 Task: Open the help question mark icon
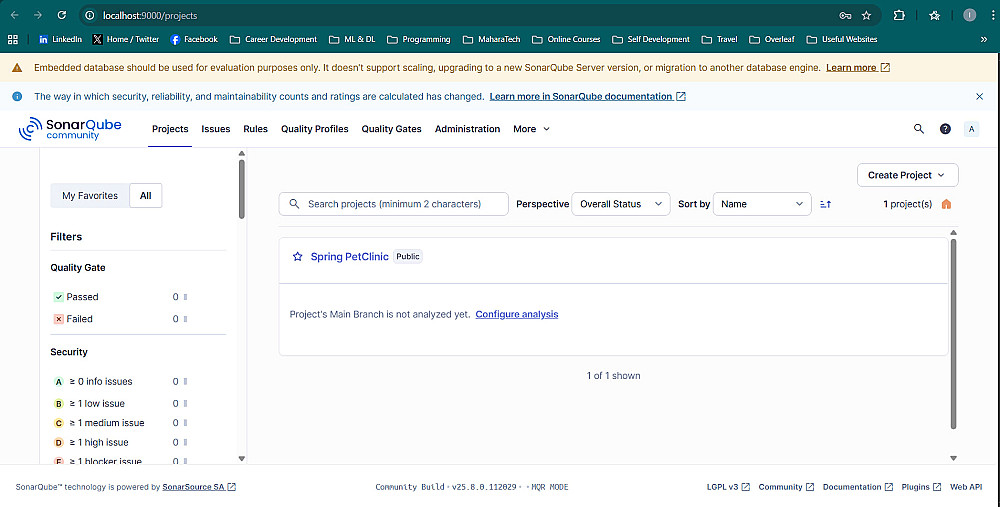click(x=945, y=129)
